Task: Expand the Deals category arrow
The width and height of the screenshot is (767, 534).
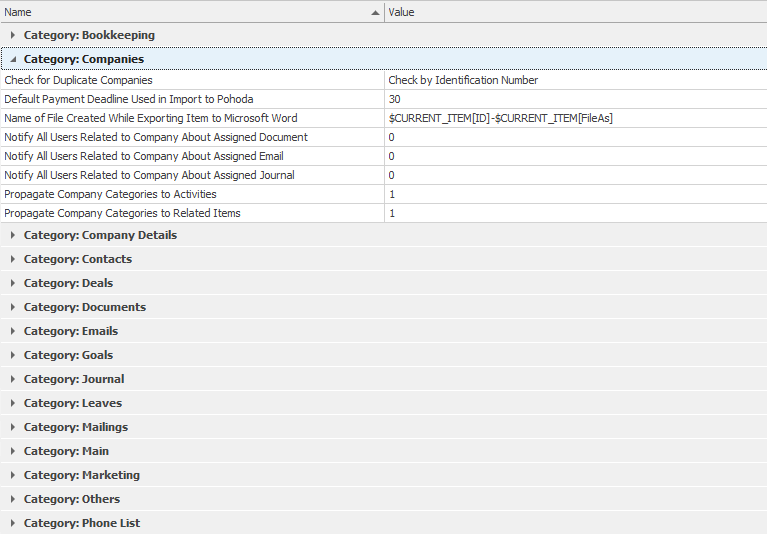Action: pyautogui.click(x=13, y=283)
